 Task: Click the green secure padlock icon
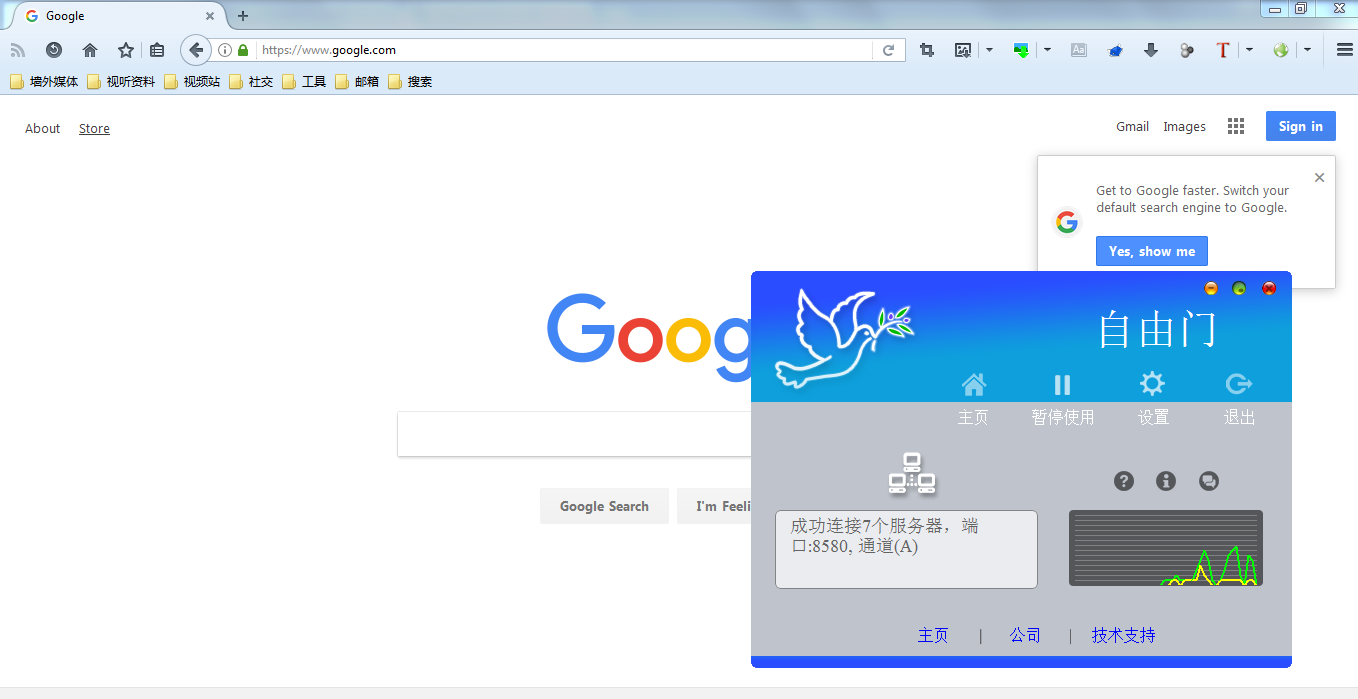pos(243,50)
